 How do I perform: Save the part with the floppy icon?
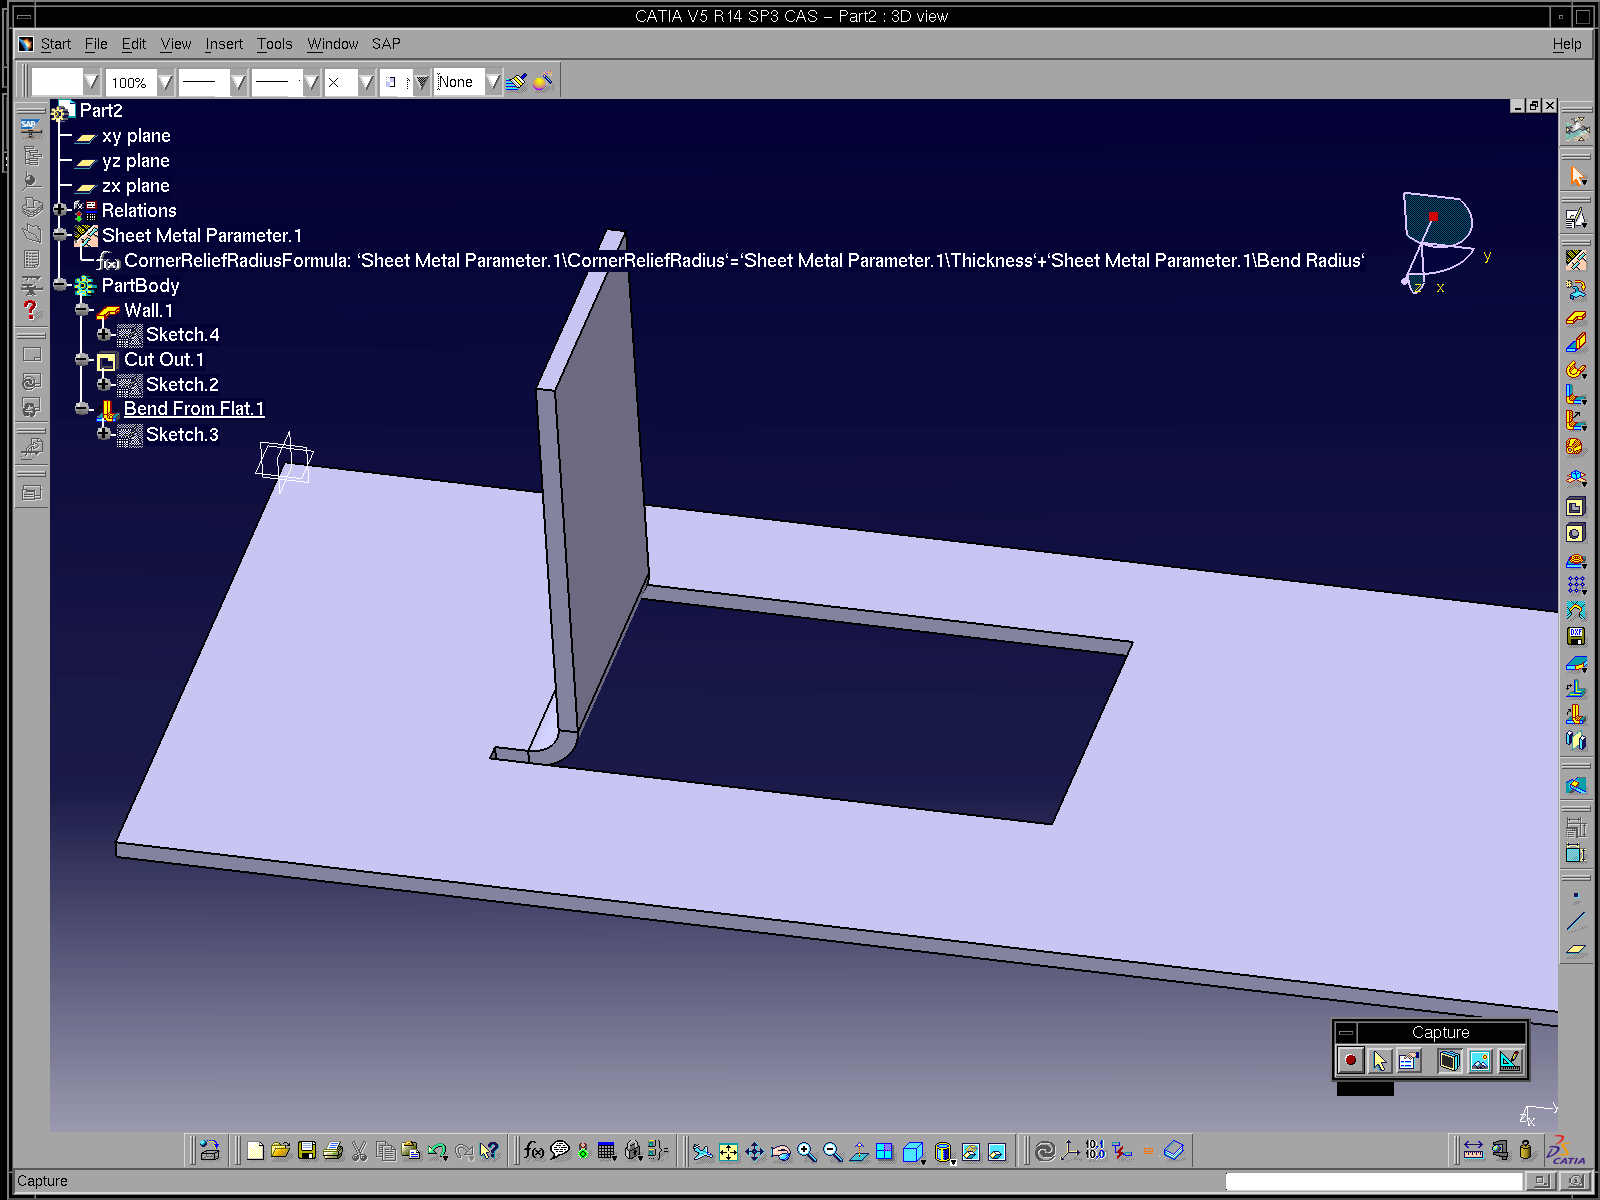coord(307,1151)
